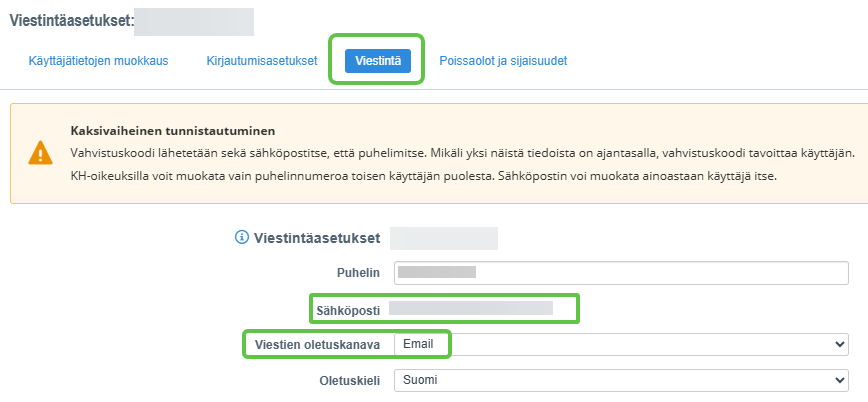This screenshot has height=402, width=868.
Task: Click the redacted Sähköposti email value
Action: pos(470,309)
